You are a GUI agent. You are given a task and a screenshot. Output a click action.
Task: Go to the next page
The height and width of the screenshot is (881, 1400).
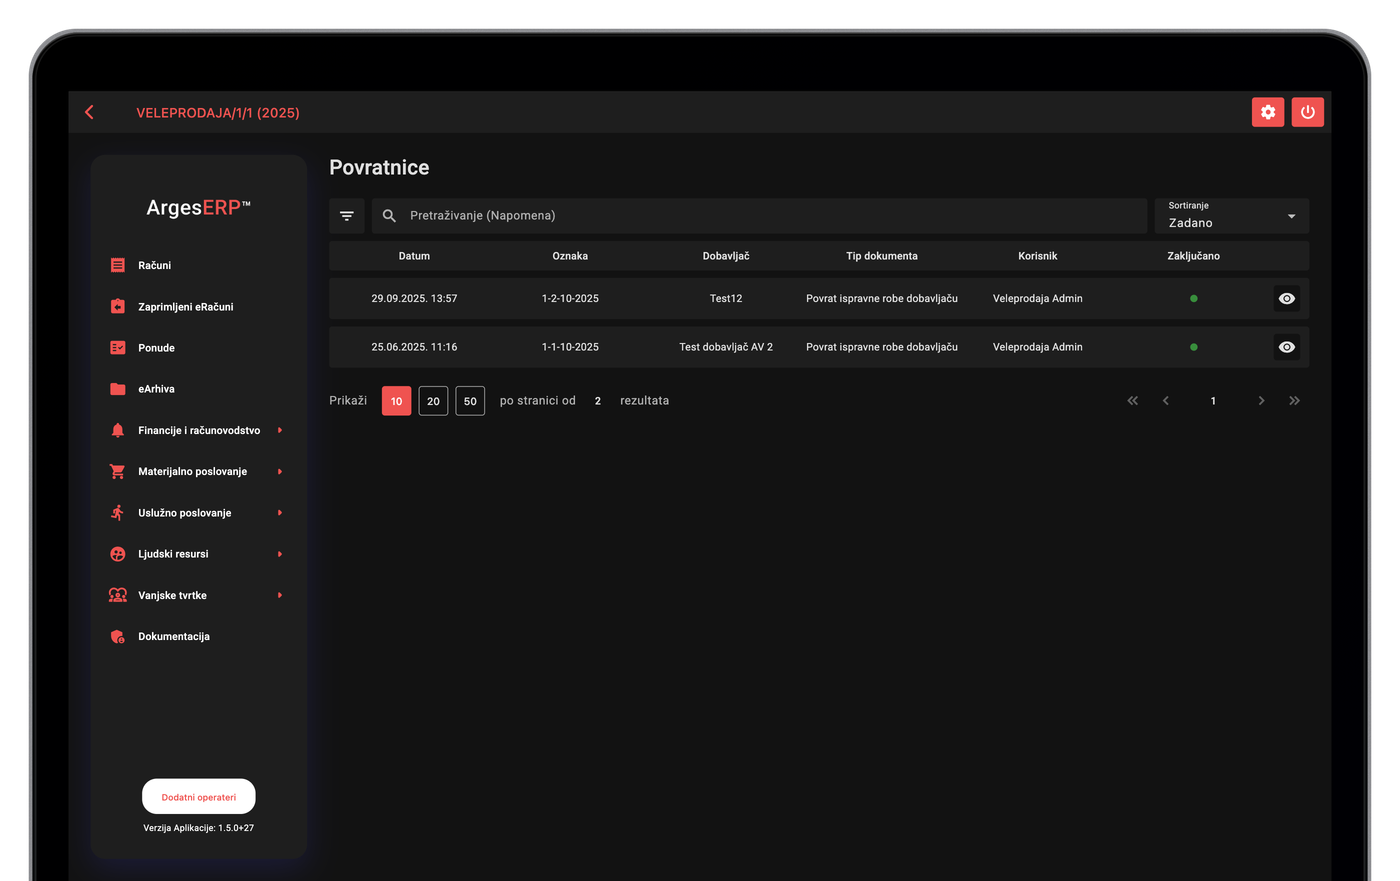click(x=1262, y=401)
